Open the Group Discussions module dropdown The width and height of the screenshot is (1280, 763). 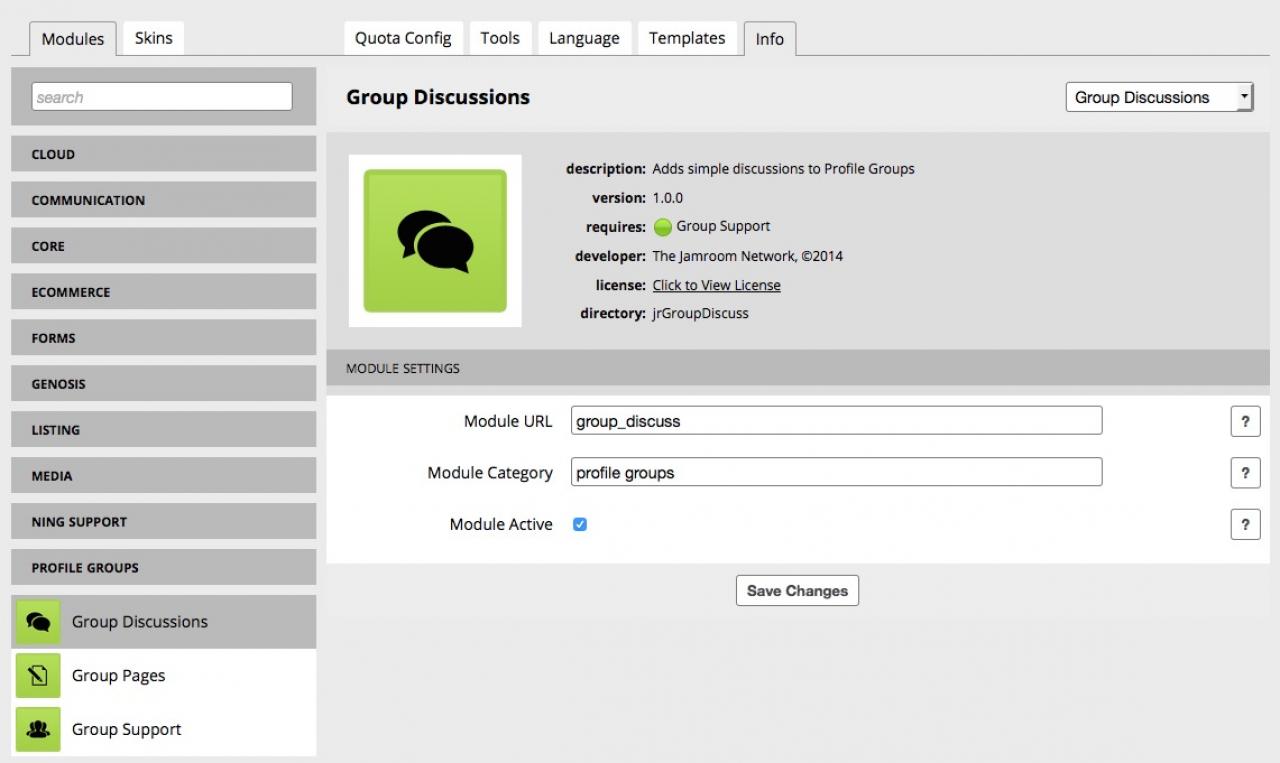(1159, 97)
